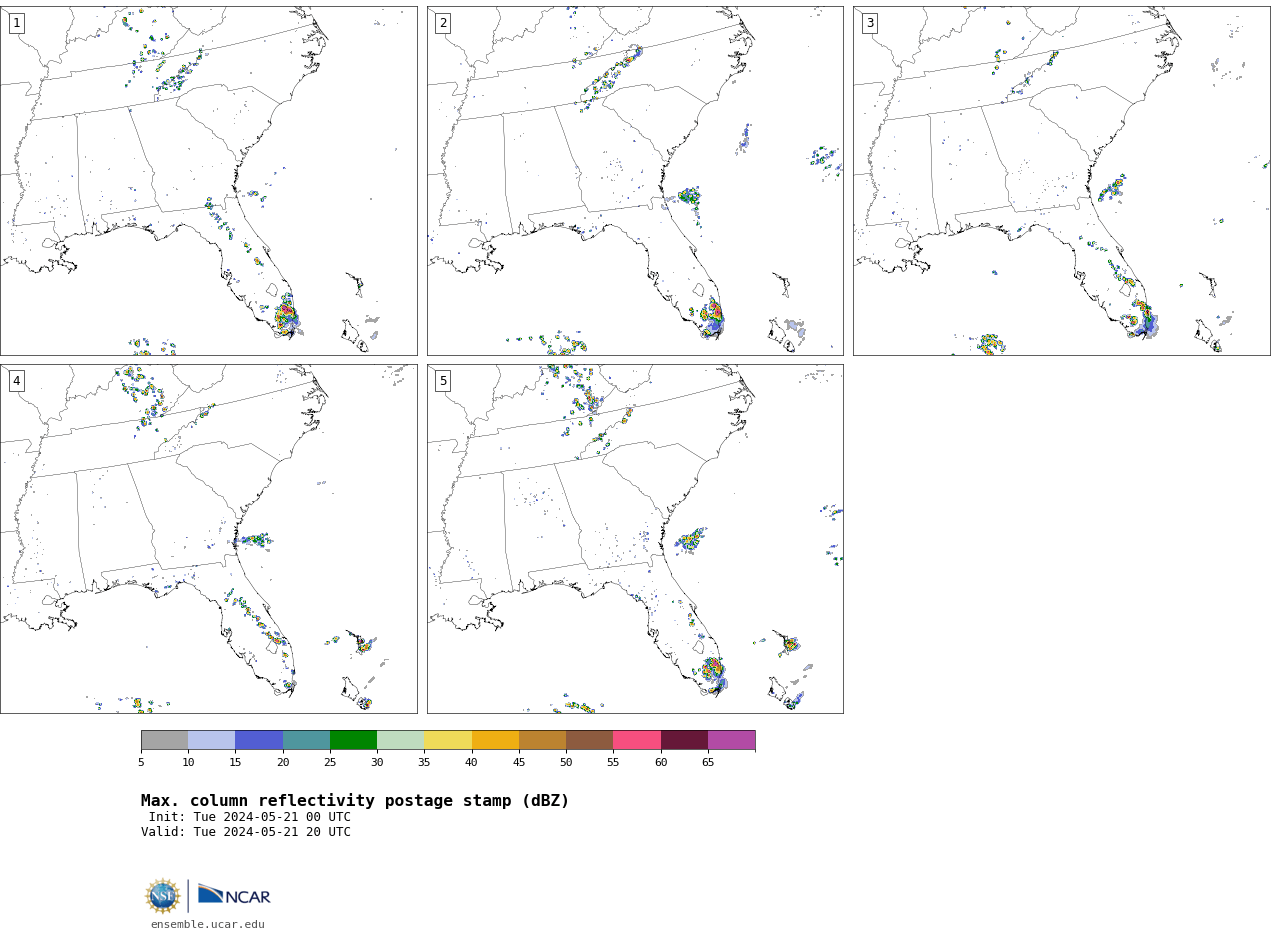The width and height of the screenshot is (1280, 936).
Task: Click the member label box "3"
Action: click(869, 23)
